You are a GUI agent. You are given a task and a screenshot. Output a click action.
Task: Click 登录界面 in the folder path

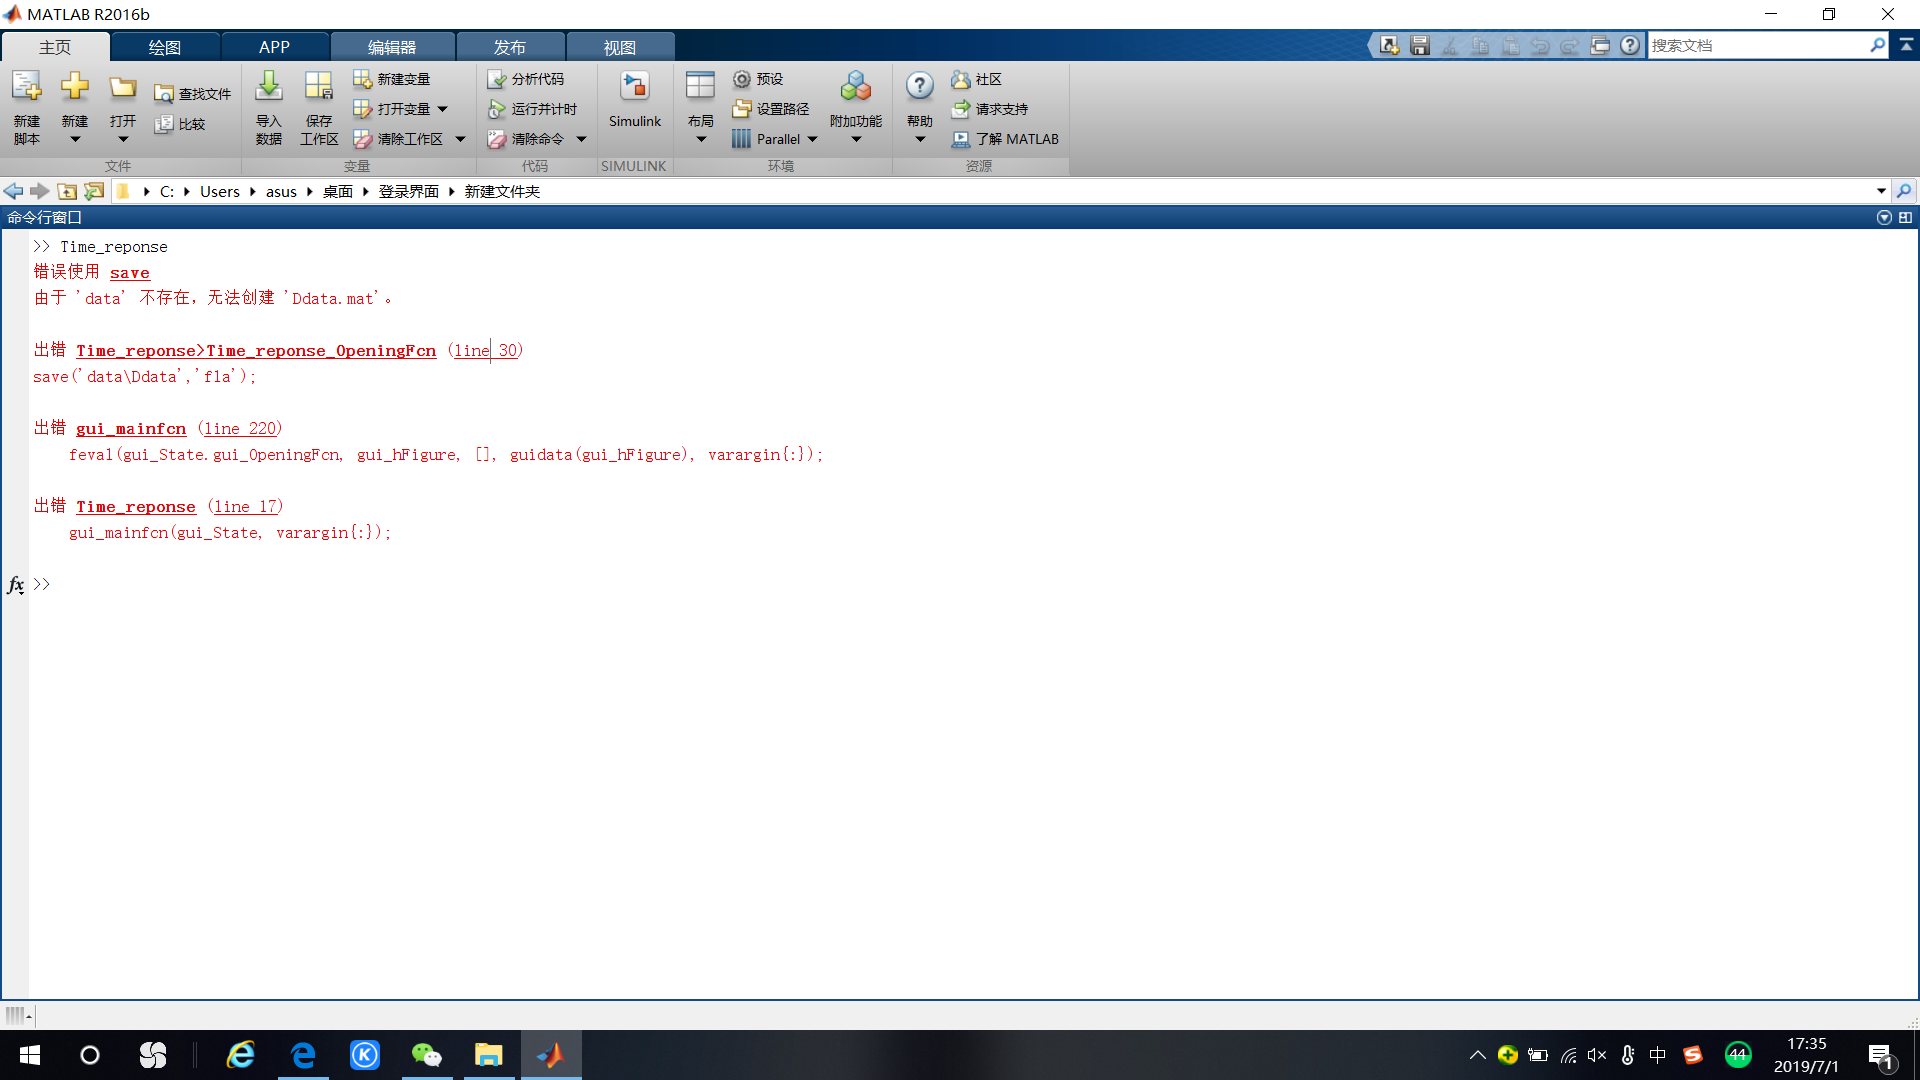(x=408, y=191)
